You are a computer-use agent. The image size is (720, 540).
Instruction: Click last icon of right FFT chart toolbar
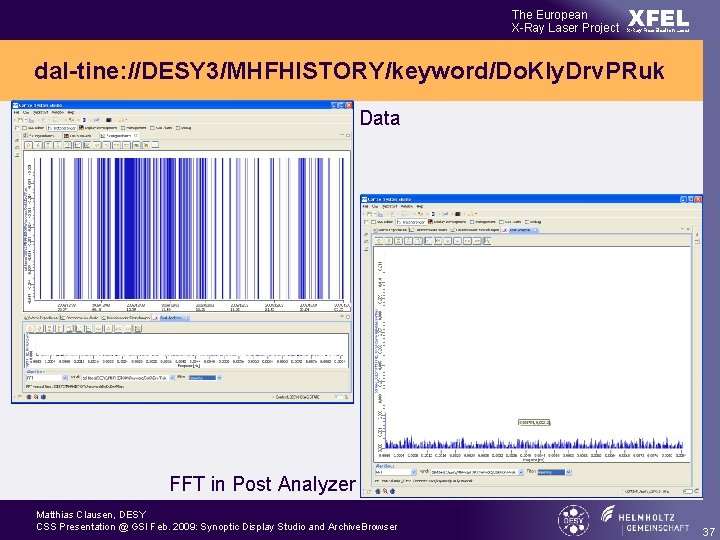tap(487, 241)
